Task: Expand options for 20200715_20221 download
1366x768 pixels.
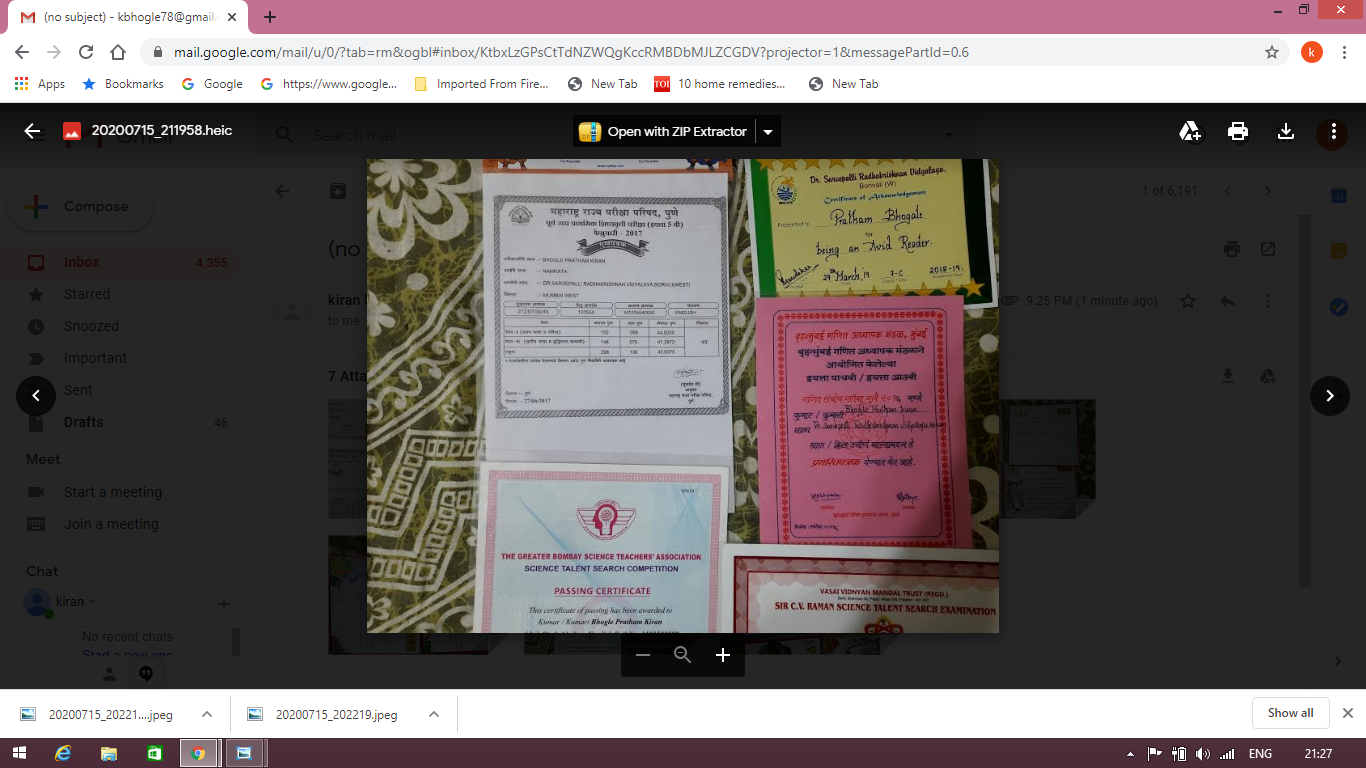Action: pyautogui.click(x=207, y=714)
